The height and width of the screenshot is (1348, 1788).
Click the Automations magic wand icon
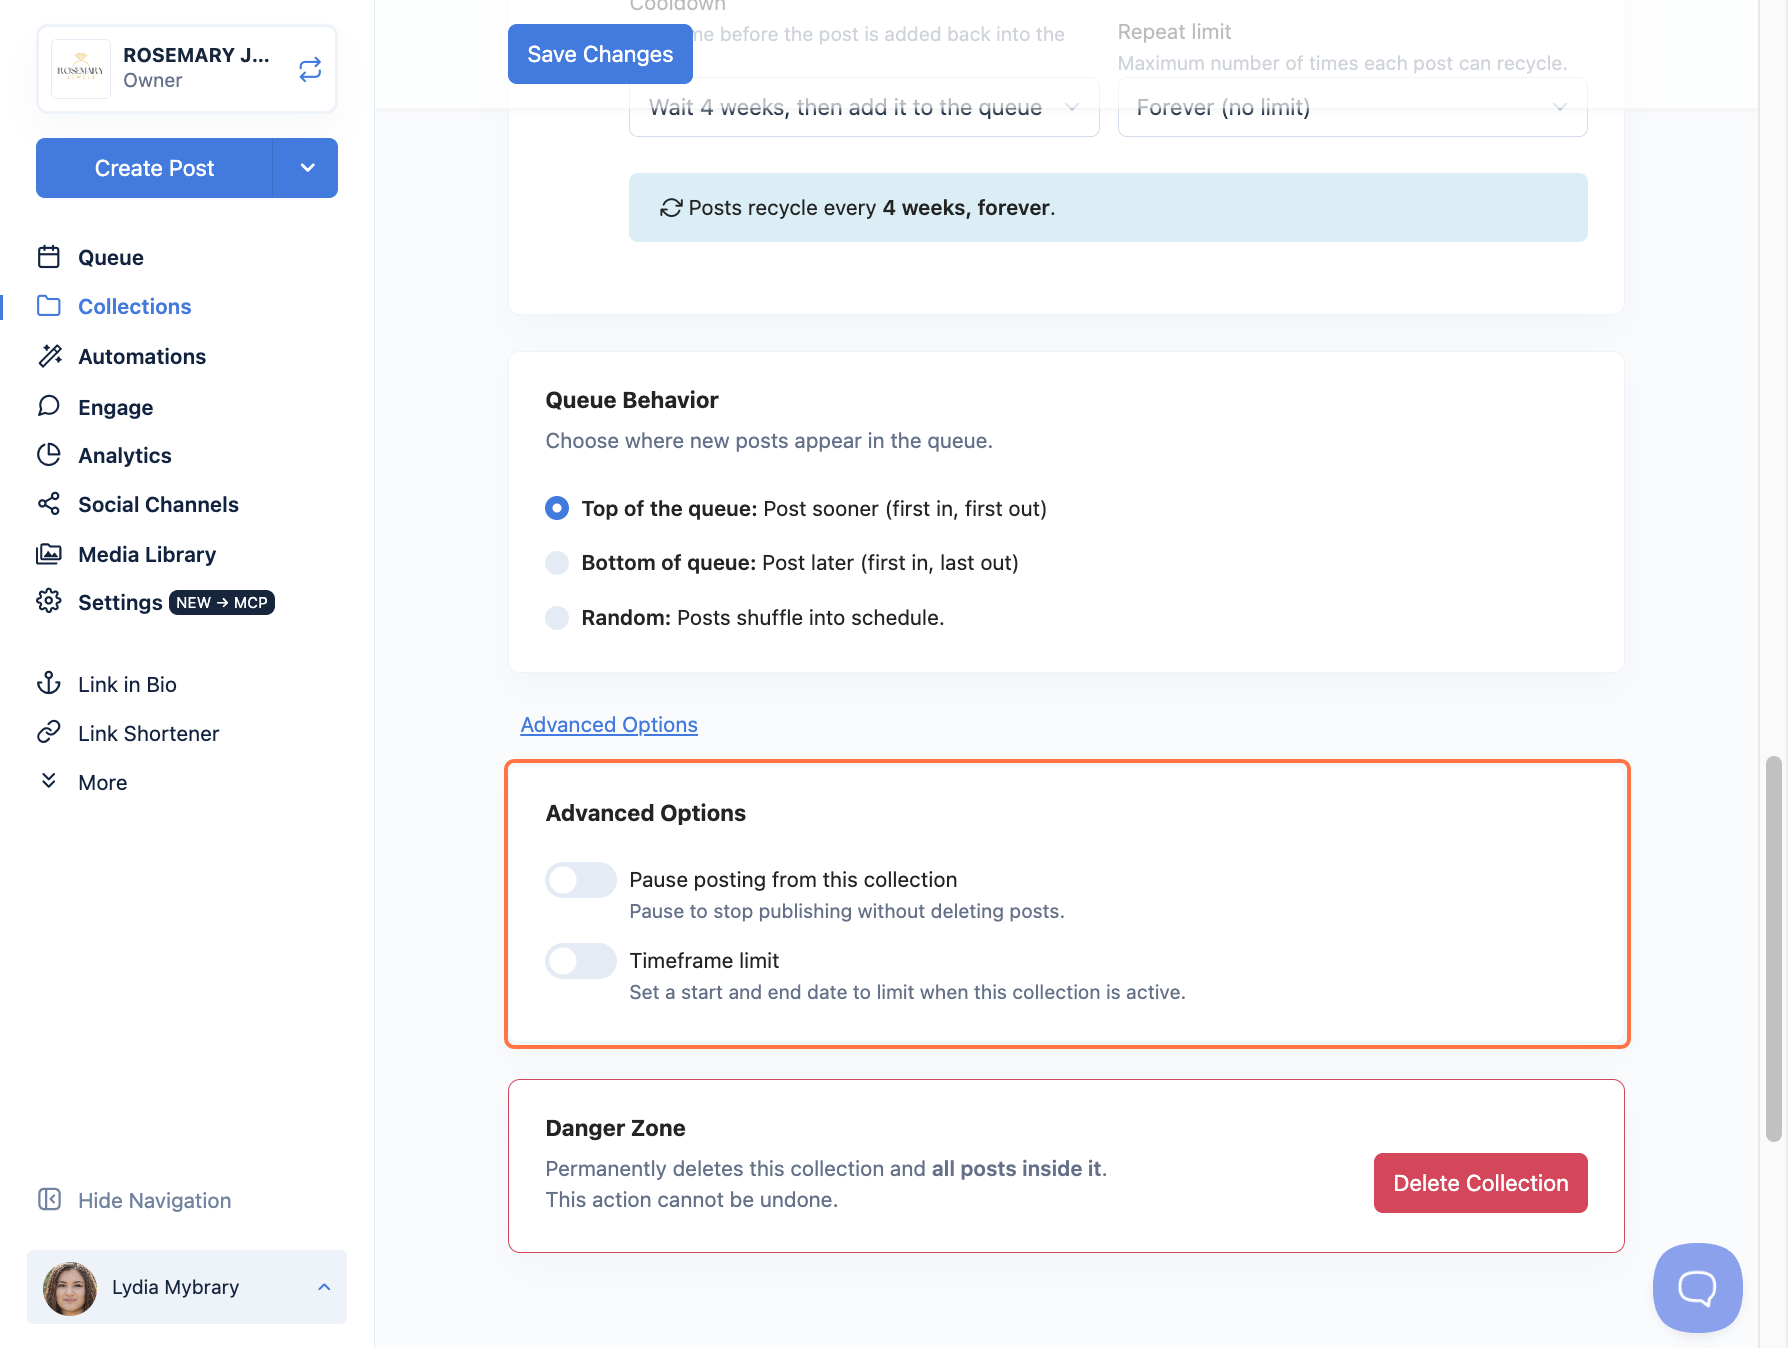tap(49, 356)
